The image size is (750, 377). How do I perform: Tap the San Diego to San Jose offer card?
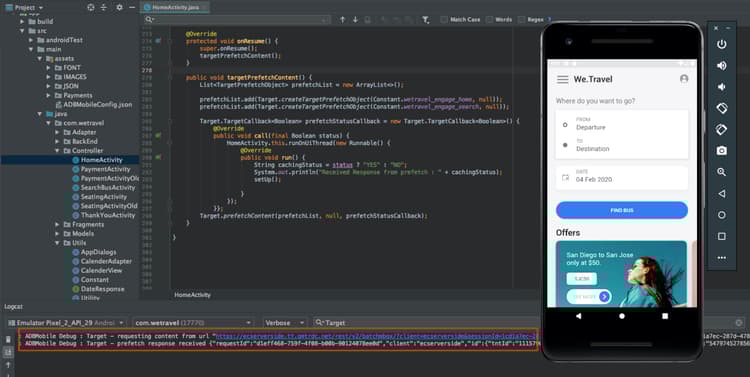(x=621, y=274)
